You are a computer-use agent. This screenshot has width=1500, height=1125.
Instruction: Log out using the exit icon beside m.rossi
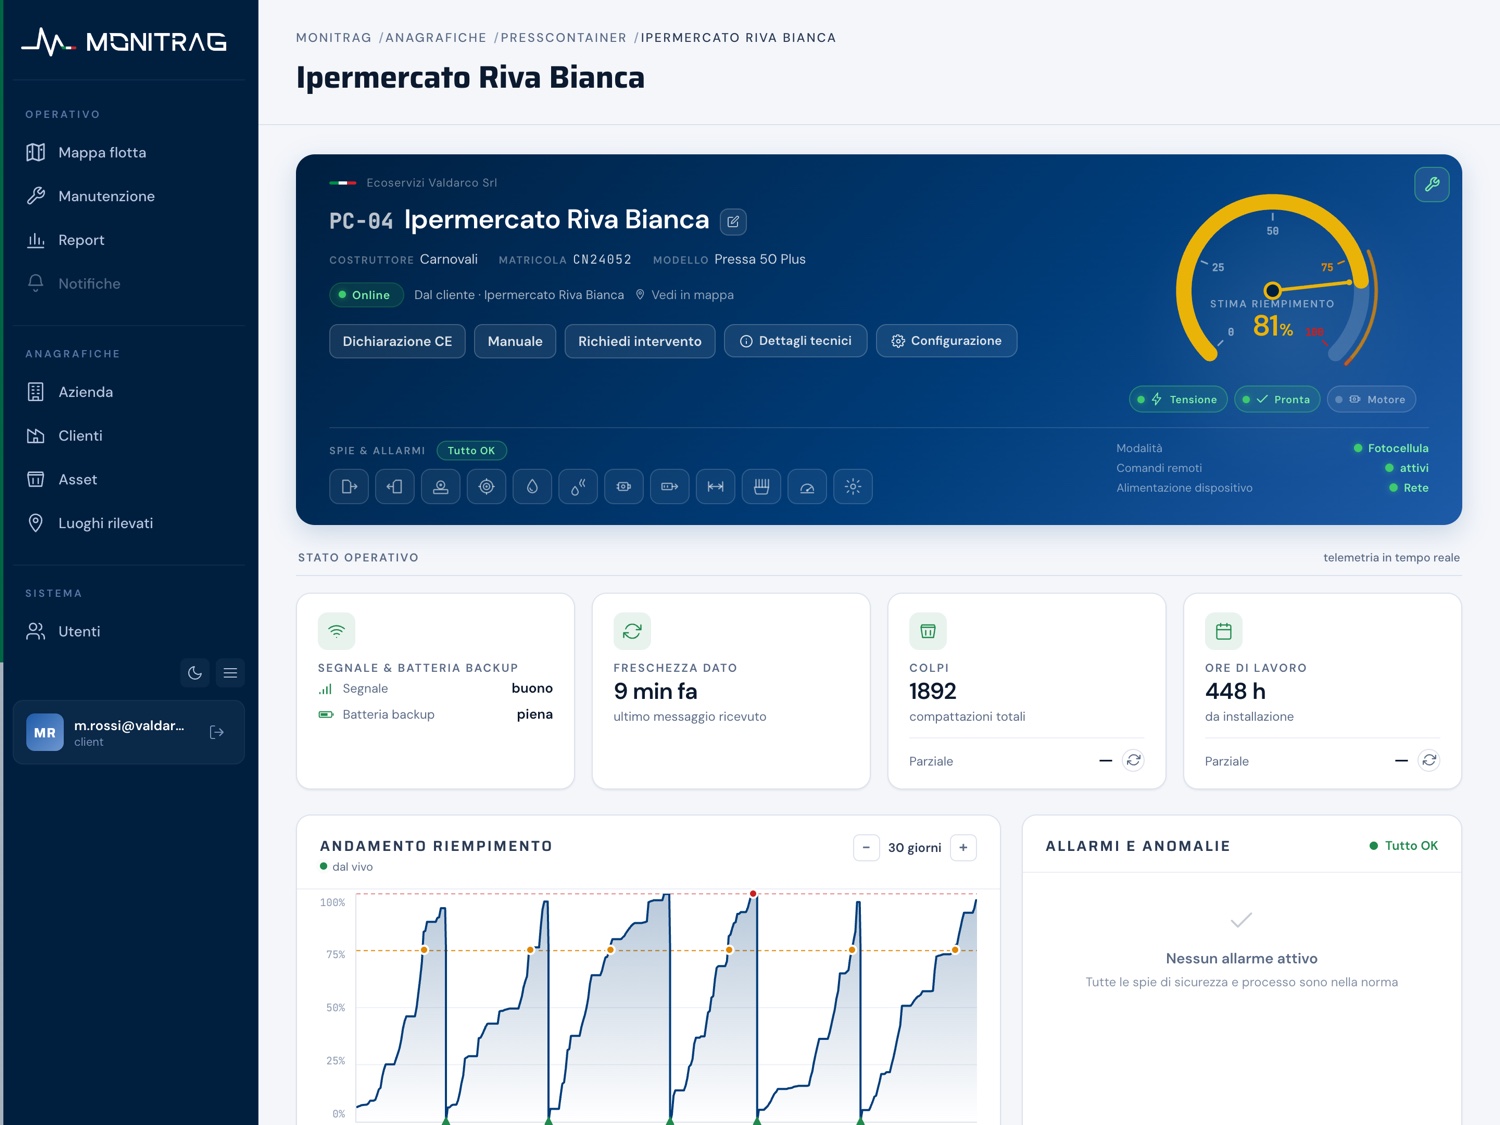click(x=217, y=733)
